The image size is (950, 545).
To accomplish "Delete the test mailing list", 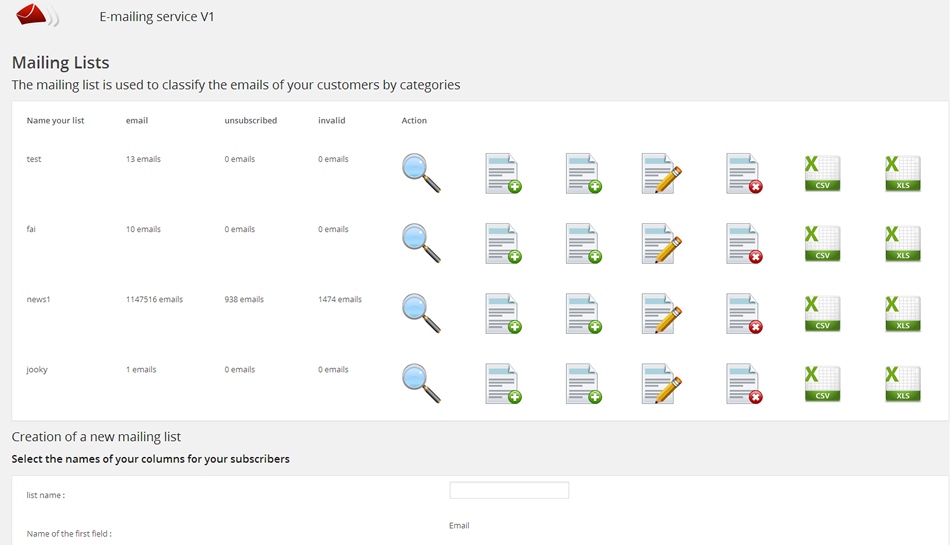I will (x=744, y=173).
